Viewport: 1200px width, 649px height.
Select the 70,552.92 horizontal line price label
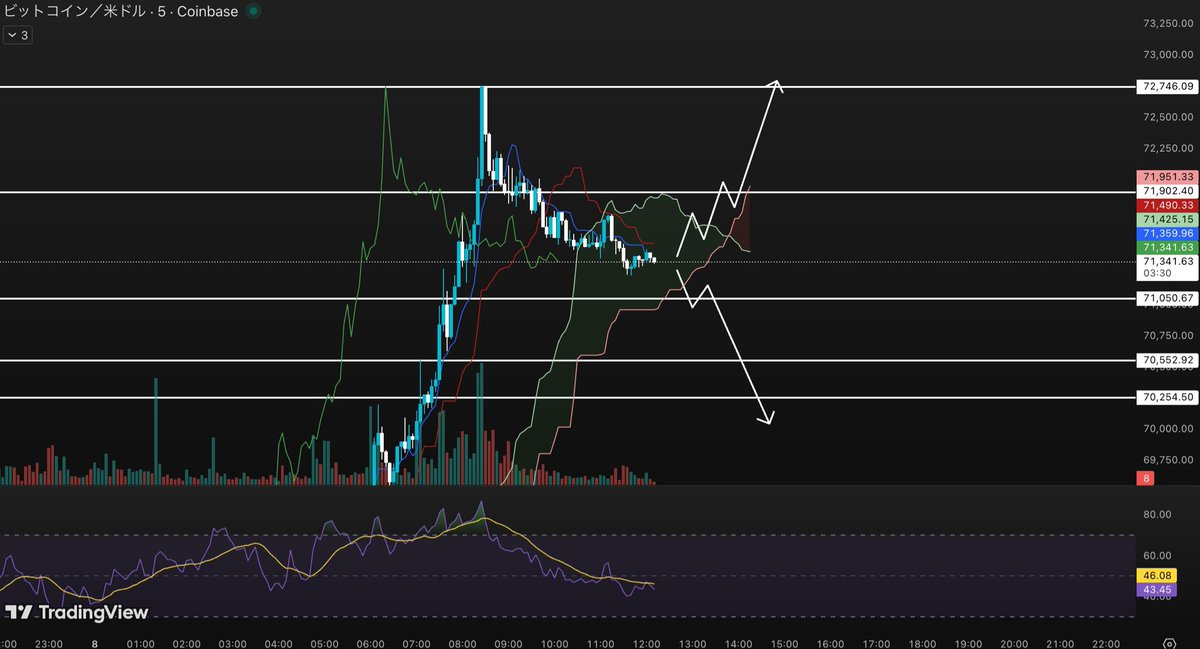tap(1167, 360)
